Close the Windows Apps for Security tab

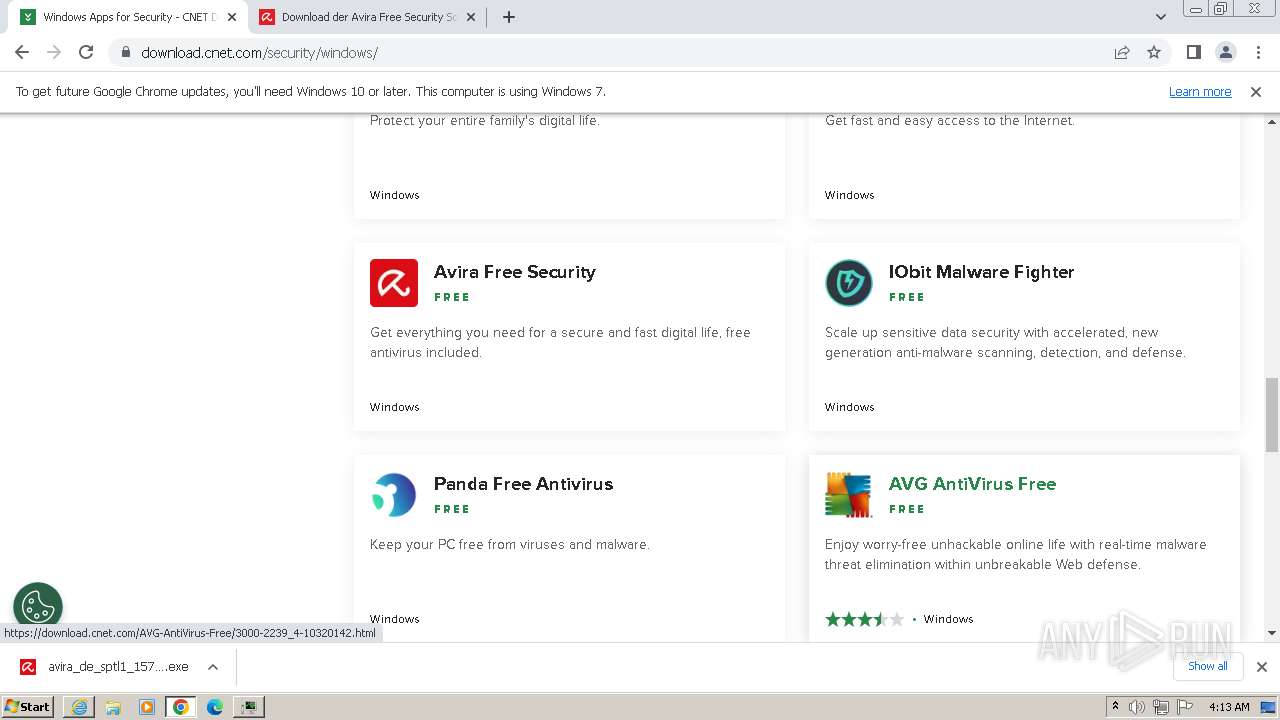point(232,17)
